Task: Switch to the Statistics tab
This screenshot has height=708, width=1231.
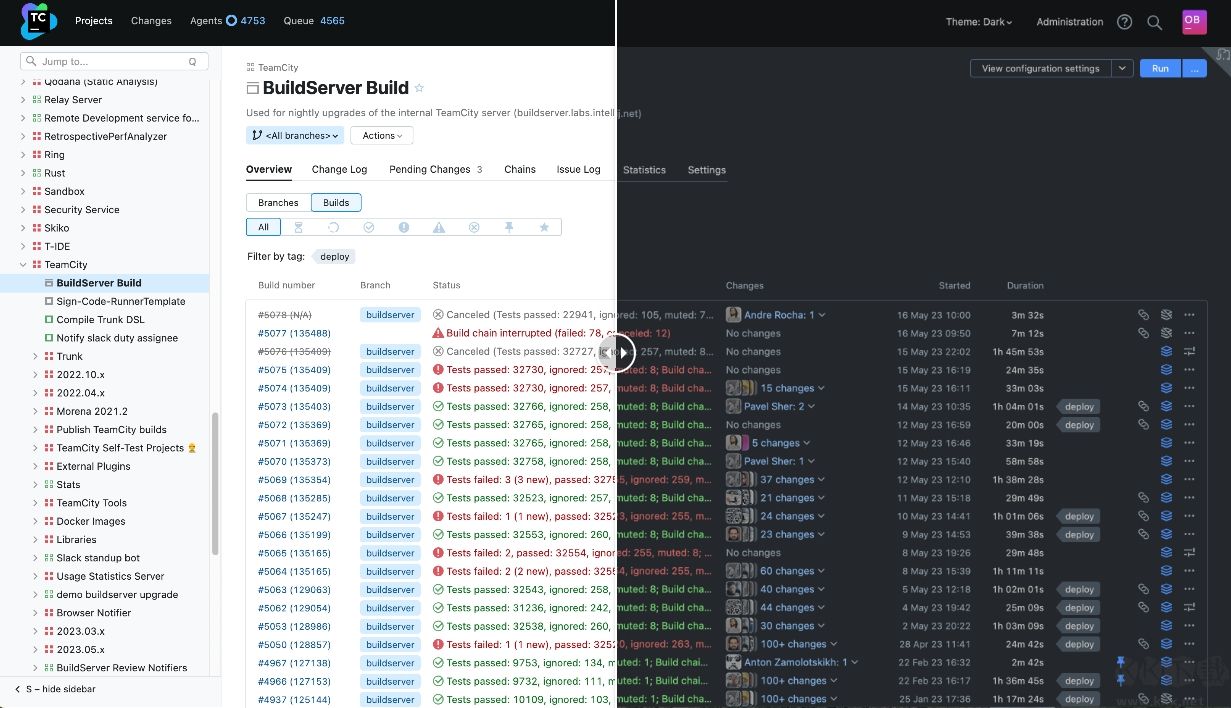Action: (644, 170)
